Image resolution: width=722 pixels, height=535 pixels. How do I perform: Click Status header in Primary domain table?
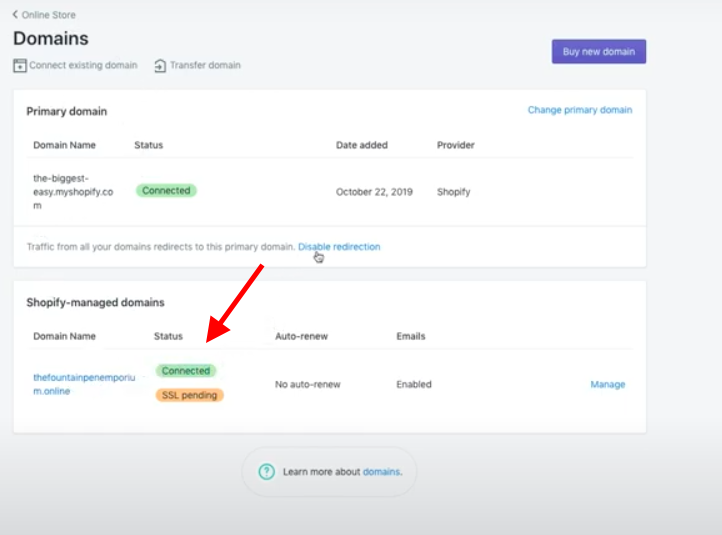149,145
